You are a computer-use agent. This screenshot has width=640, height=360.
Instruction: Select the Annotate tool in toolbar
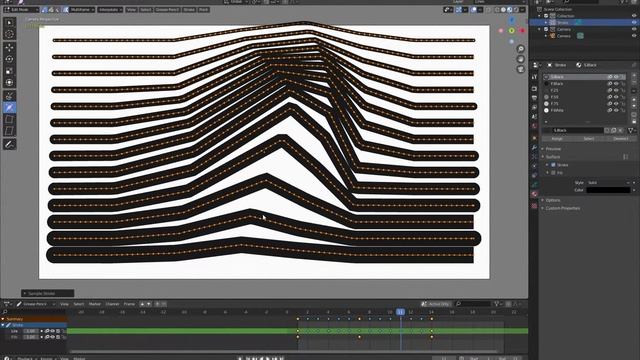9,144
